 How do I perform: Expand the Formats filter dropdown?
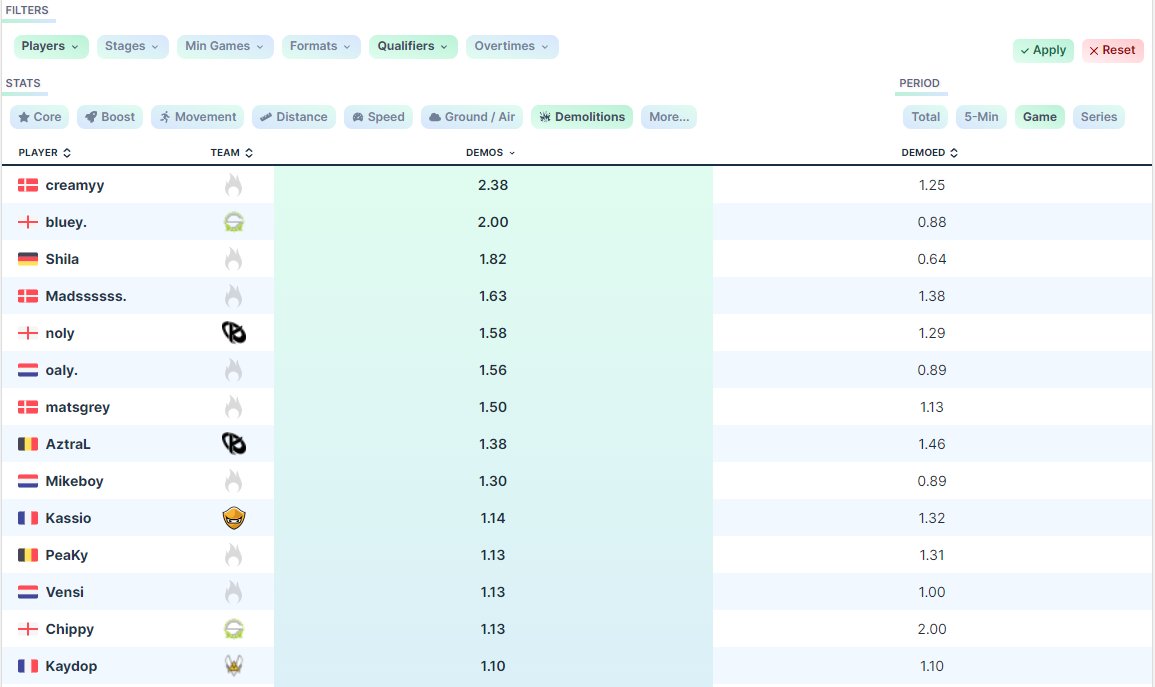point(320,46)
